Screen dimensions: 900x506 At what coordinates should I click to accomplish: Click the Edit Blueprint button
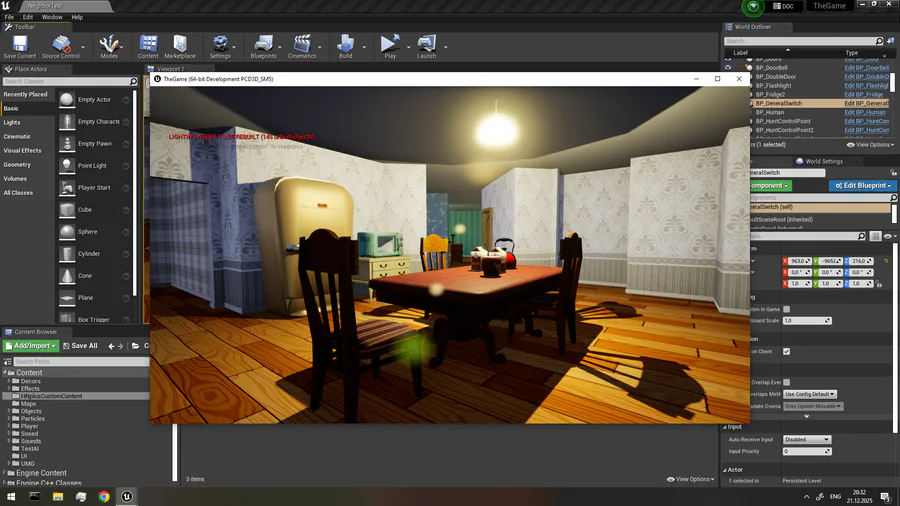[x=863, y=186]
